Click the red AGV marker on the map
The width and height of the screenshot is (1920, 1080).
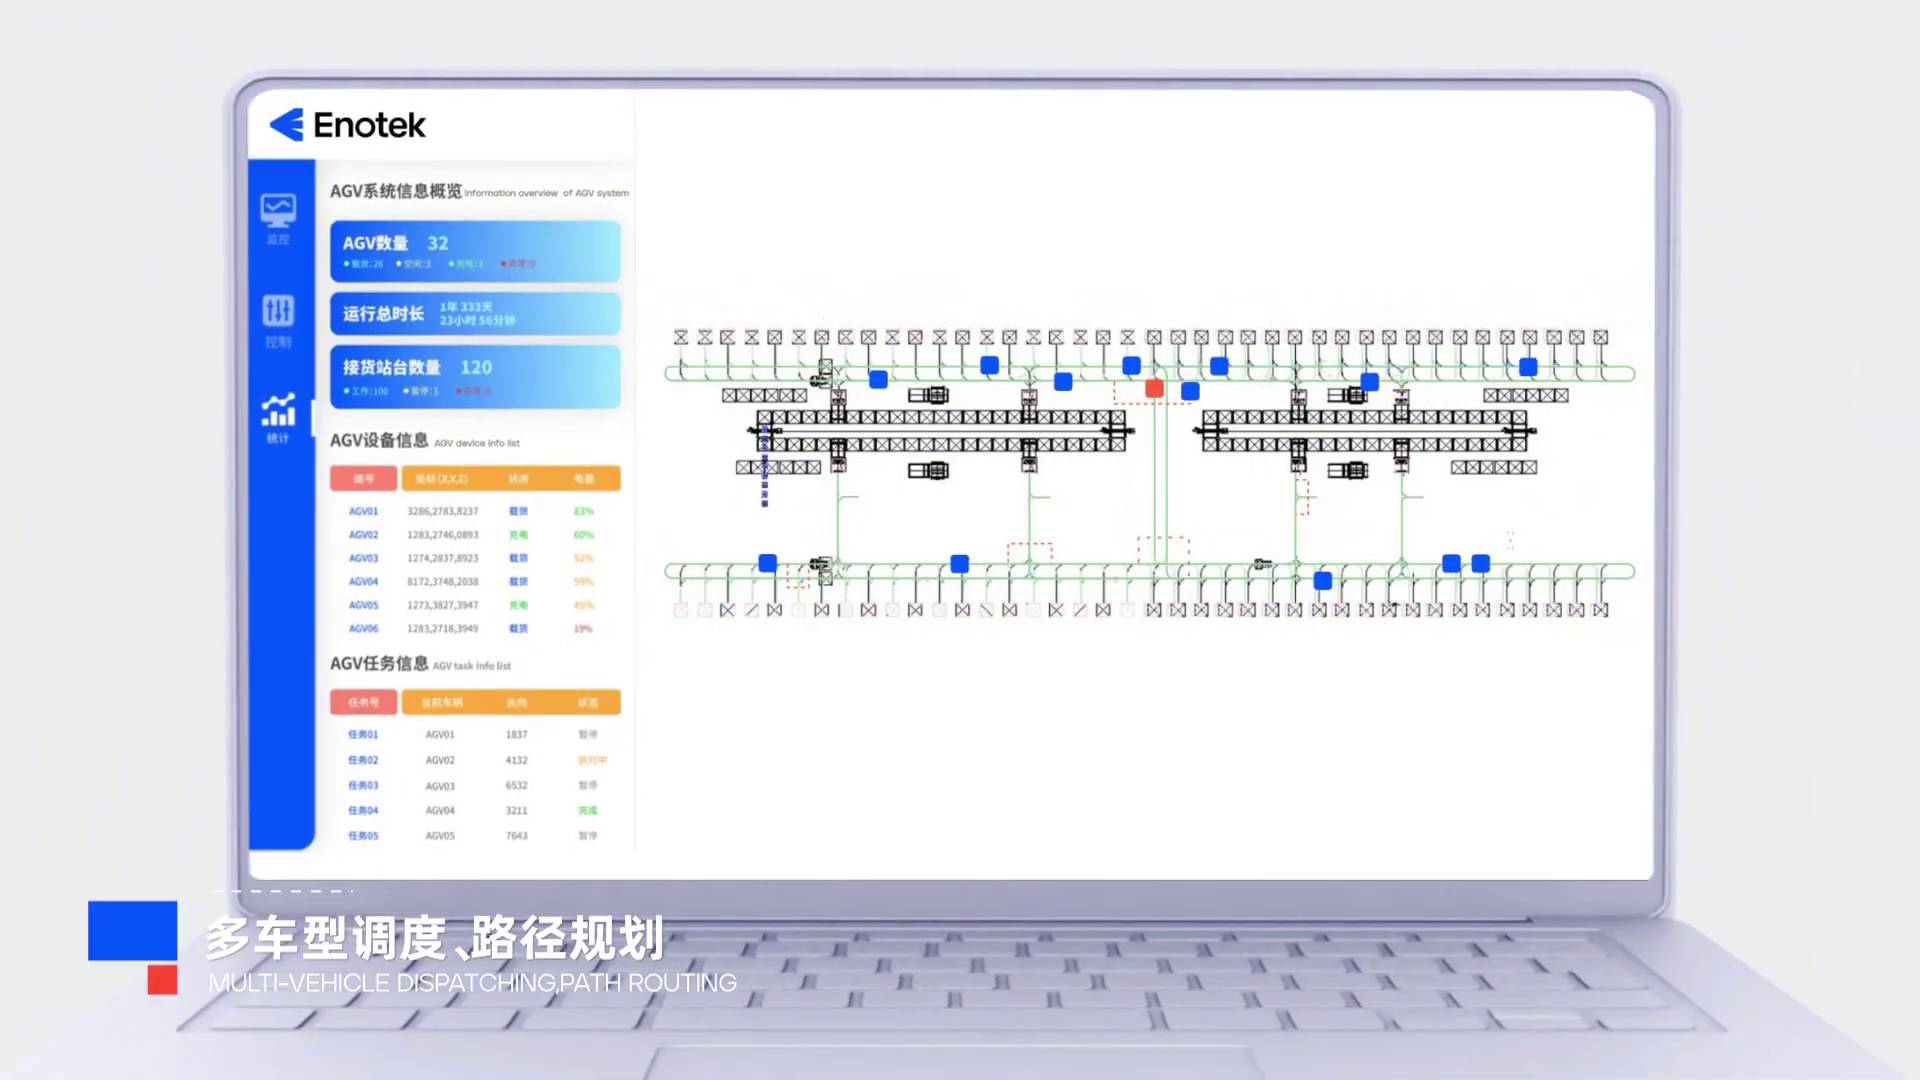click(x=1154, y=388)
